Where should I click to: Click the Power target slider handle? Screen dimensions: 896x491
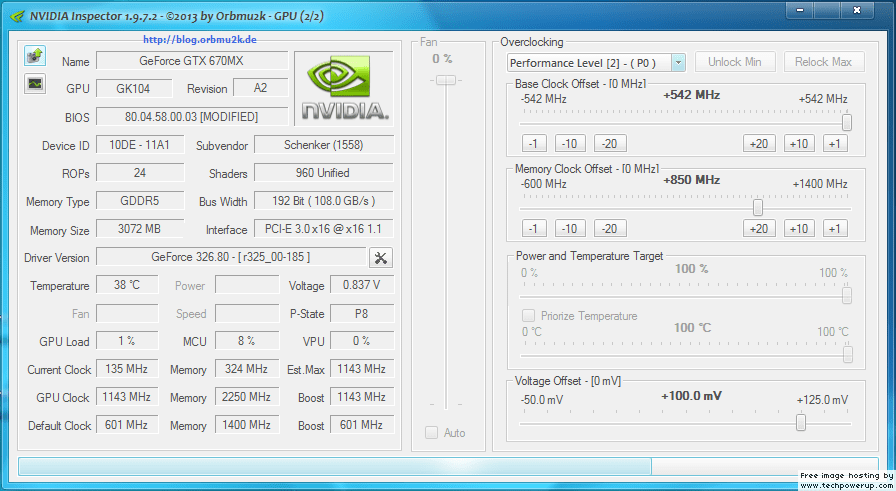[847, 296]
